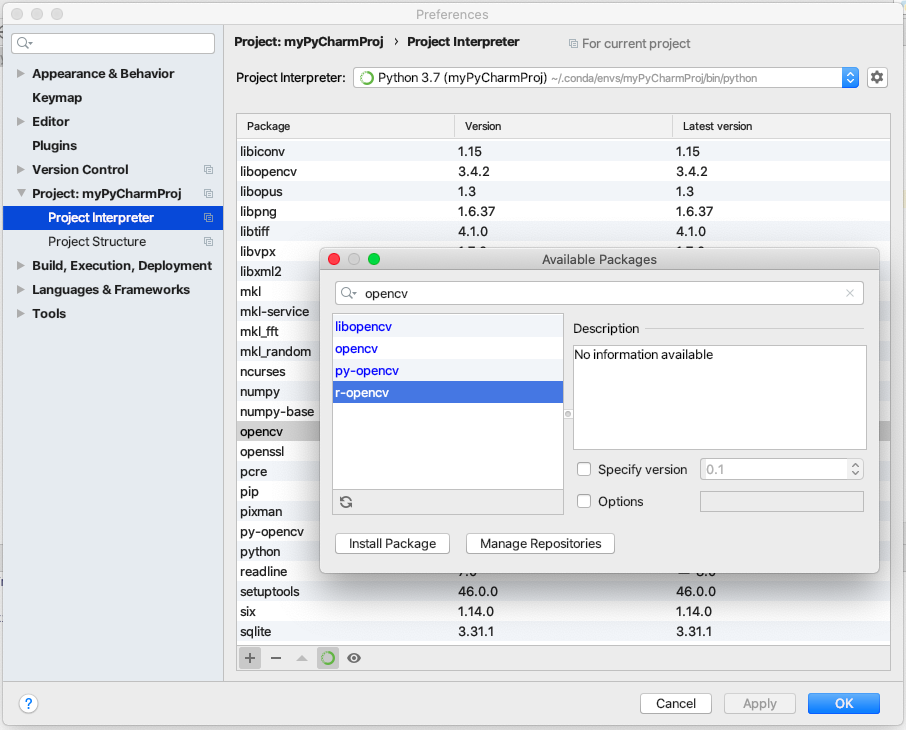Expand Languages & Frameworks section
Screen dimensions: 906x730
pyautogui.click(x=21, y=290)
